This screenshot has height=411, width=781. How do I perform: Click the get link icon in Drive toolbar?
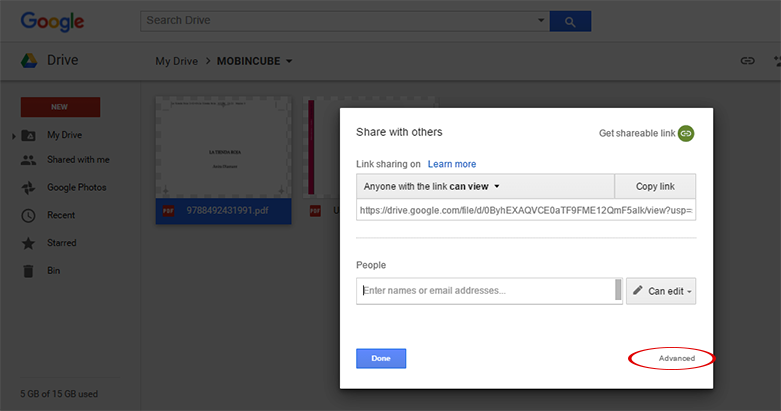[747, 61]
